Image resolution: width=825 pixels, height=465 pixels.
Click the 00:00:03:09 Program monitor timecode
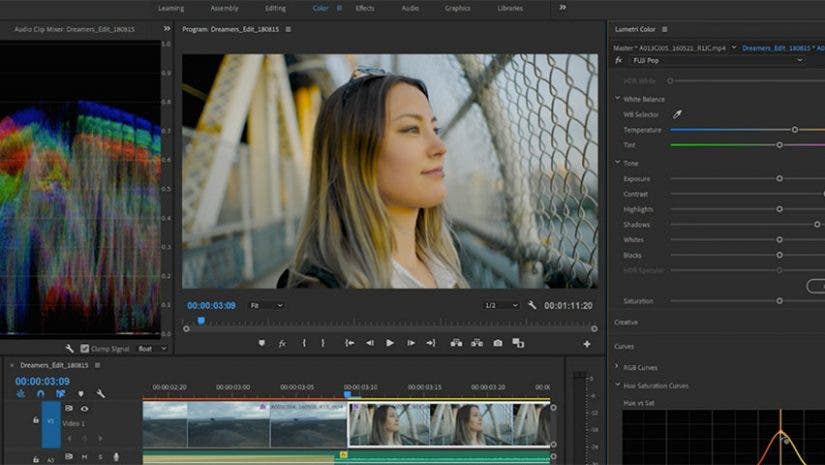211,306
